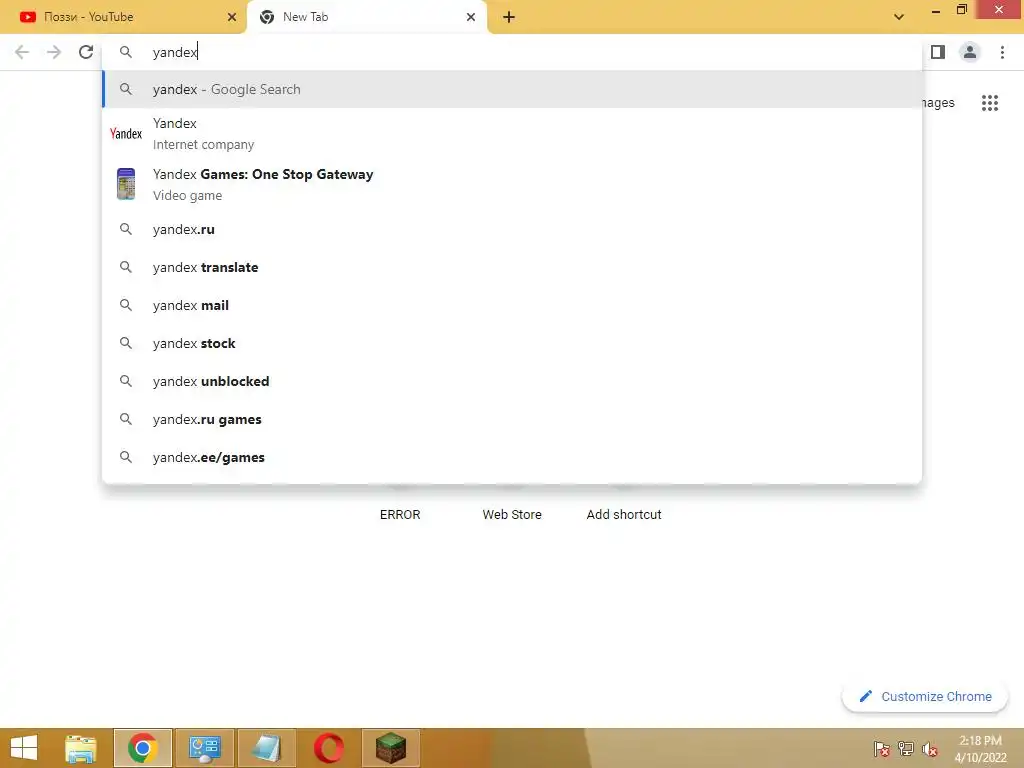Open the side panel icon
The image size is (1024, 768).
[938, 52]
